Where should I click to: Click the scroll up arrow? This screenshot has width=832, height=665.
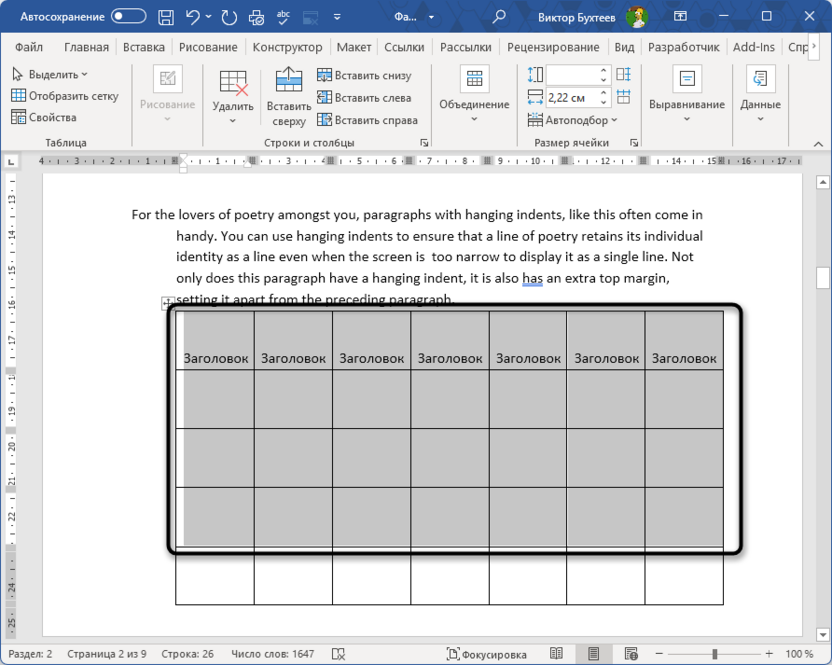tap(822, 183)
